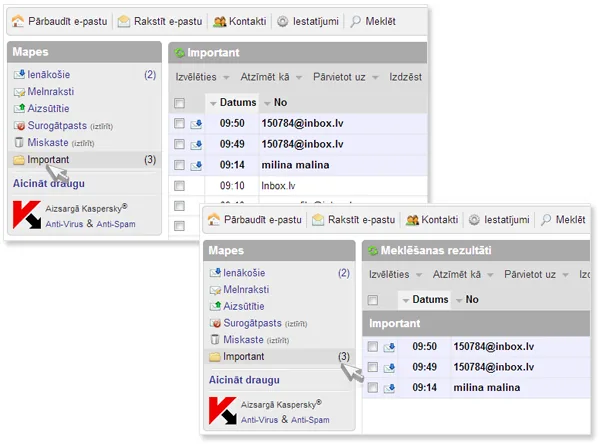Click the incoming mail icon on 09:14 row, upper window
The height and width of the screenshot is (448, 600).
pos(196,165)
